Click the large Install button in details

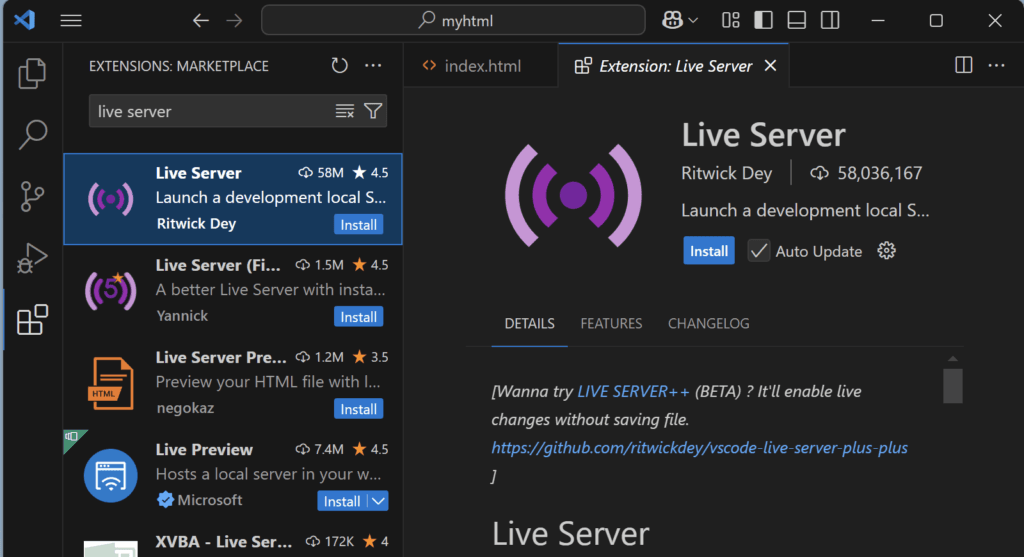pos(709,251)
